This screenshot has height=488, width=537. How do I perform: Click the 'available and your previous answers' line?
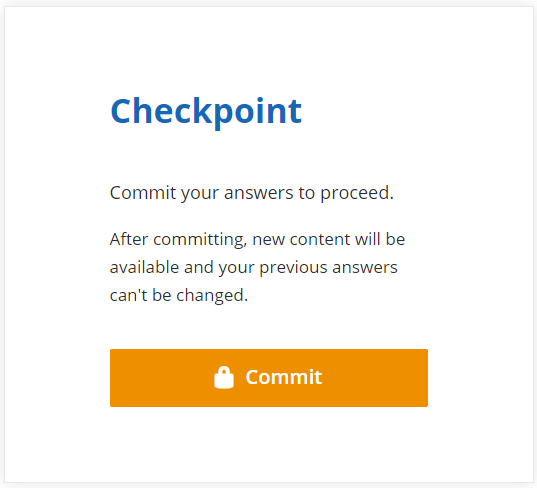254,267
